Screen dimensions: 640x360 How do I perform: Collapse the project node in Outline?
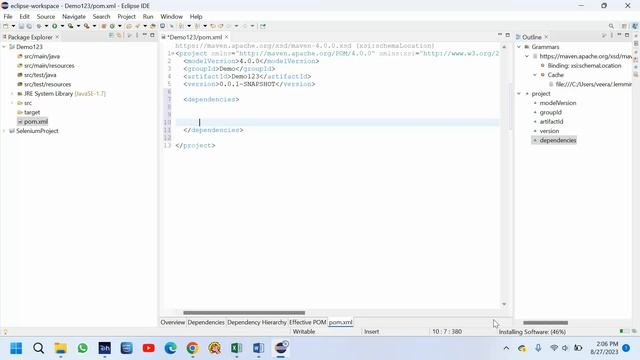click(x=519, y=94)
